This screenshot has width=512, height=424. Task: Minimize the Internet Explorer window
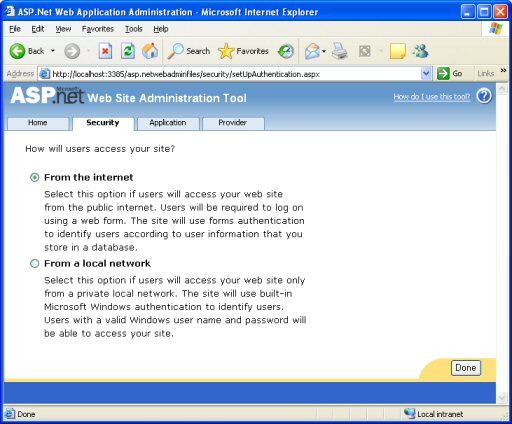pyautogui.click(x=468, y=12)
